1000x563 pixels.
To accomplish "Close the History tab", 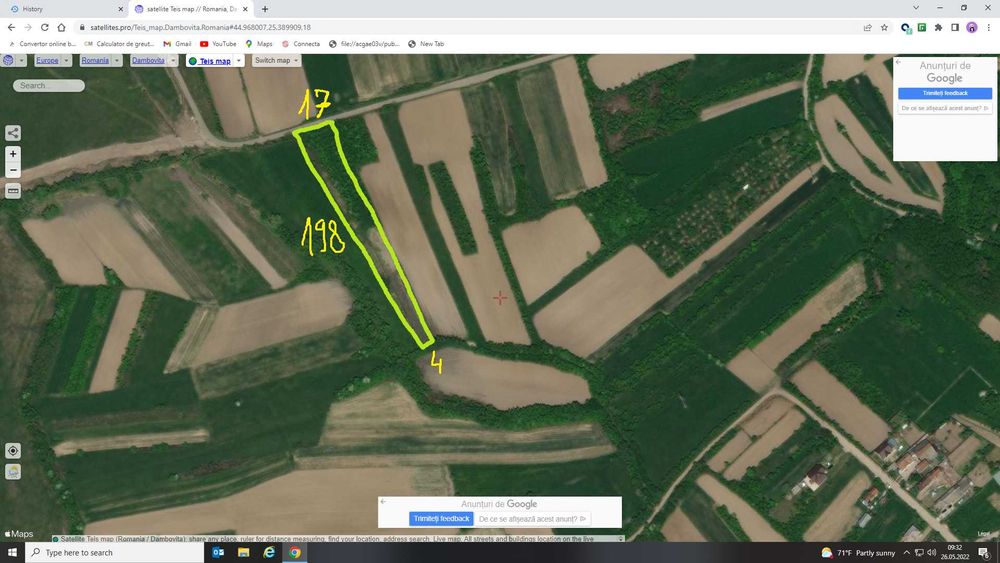I will pyautogui.click(x=121, y=9).
